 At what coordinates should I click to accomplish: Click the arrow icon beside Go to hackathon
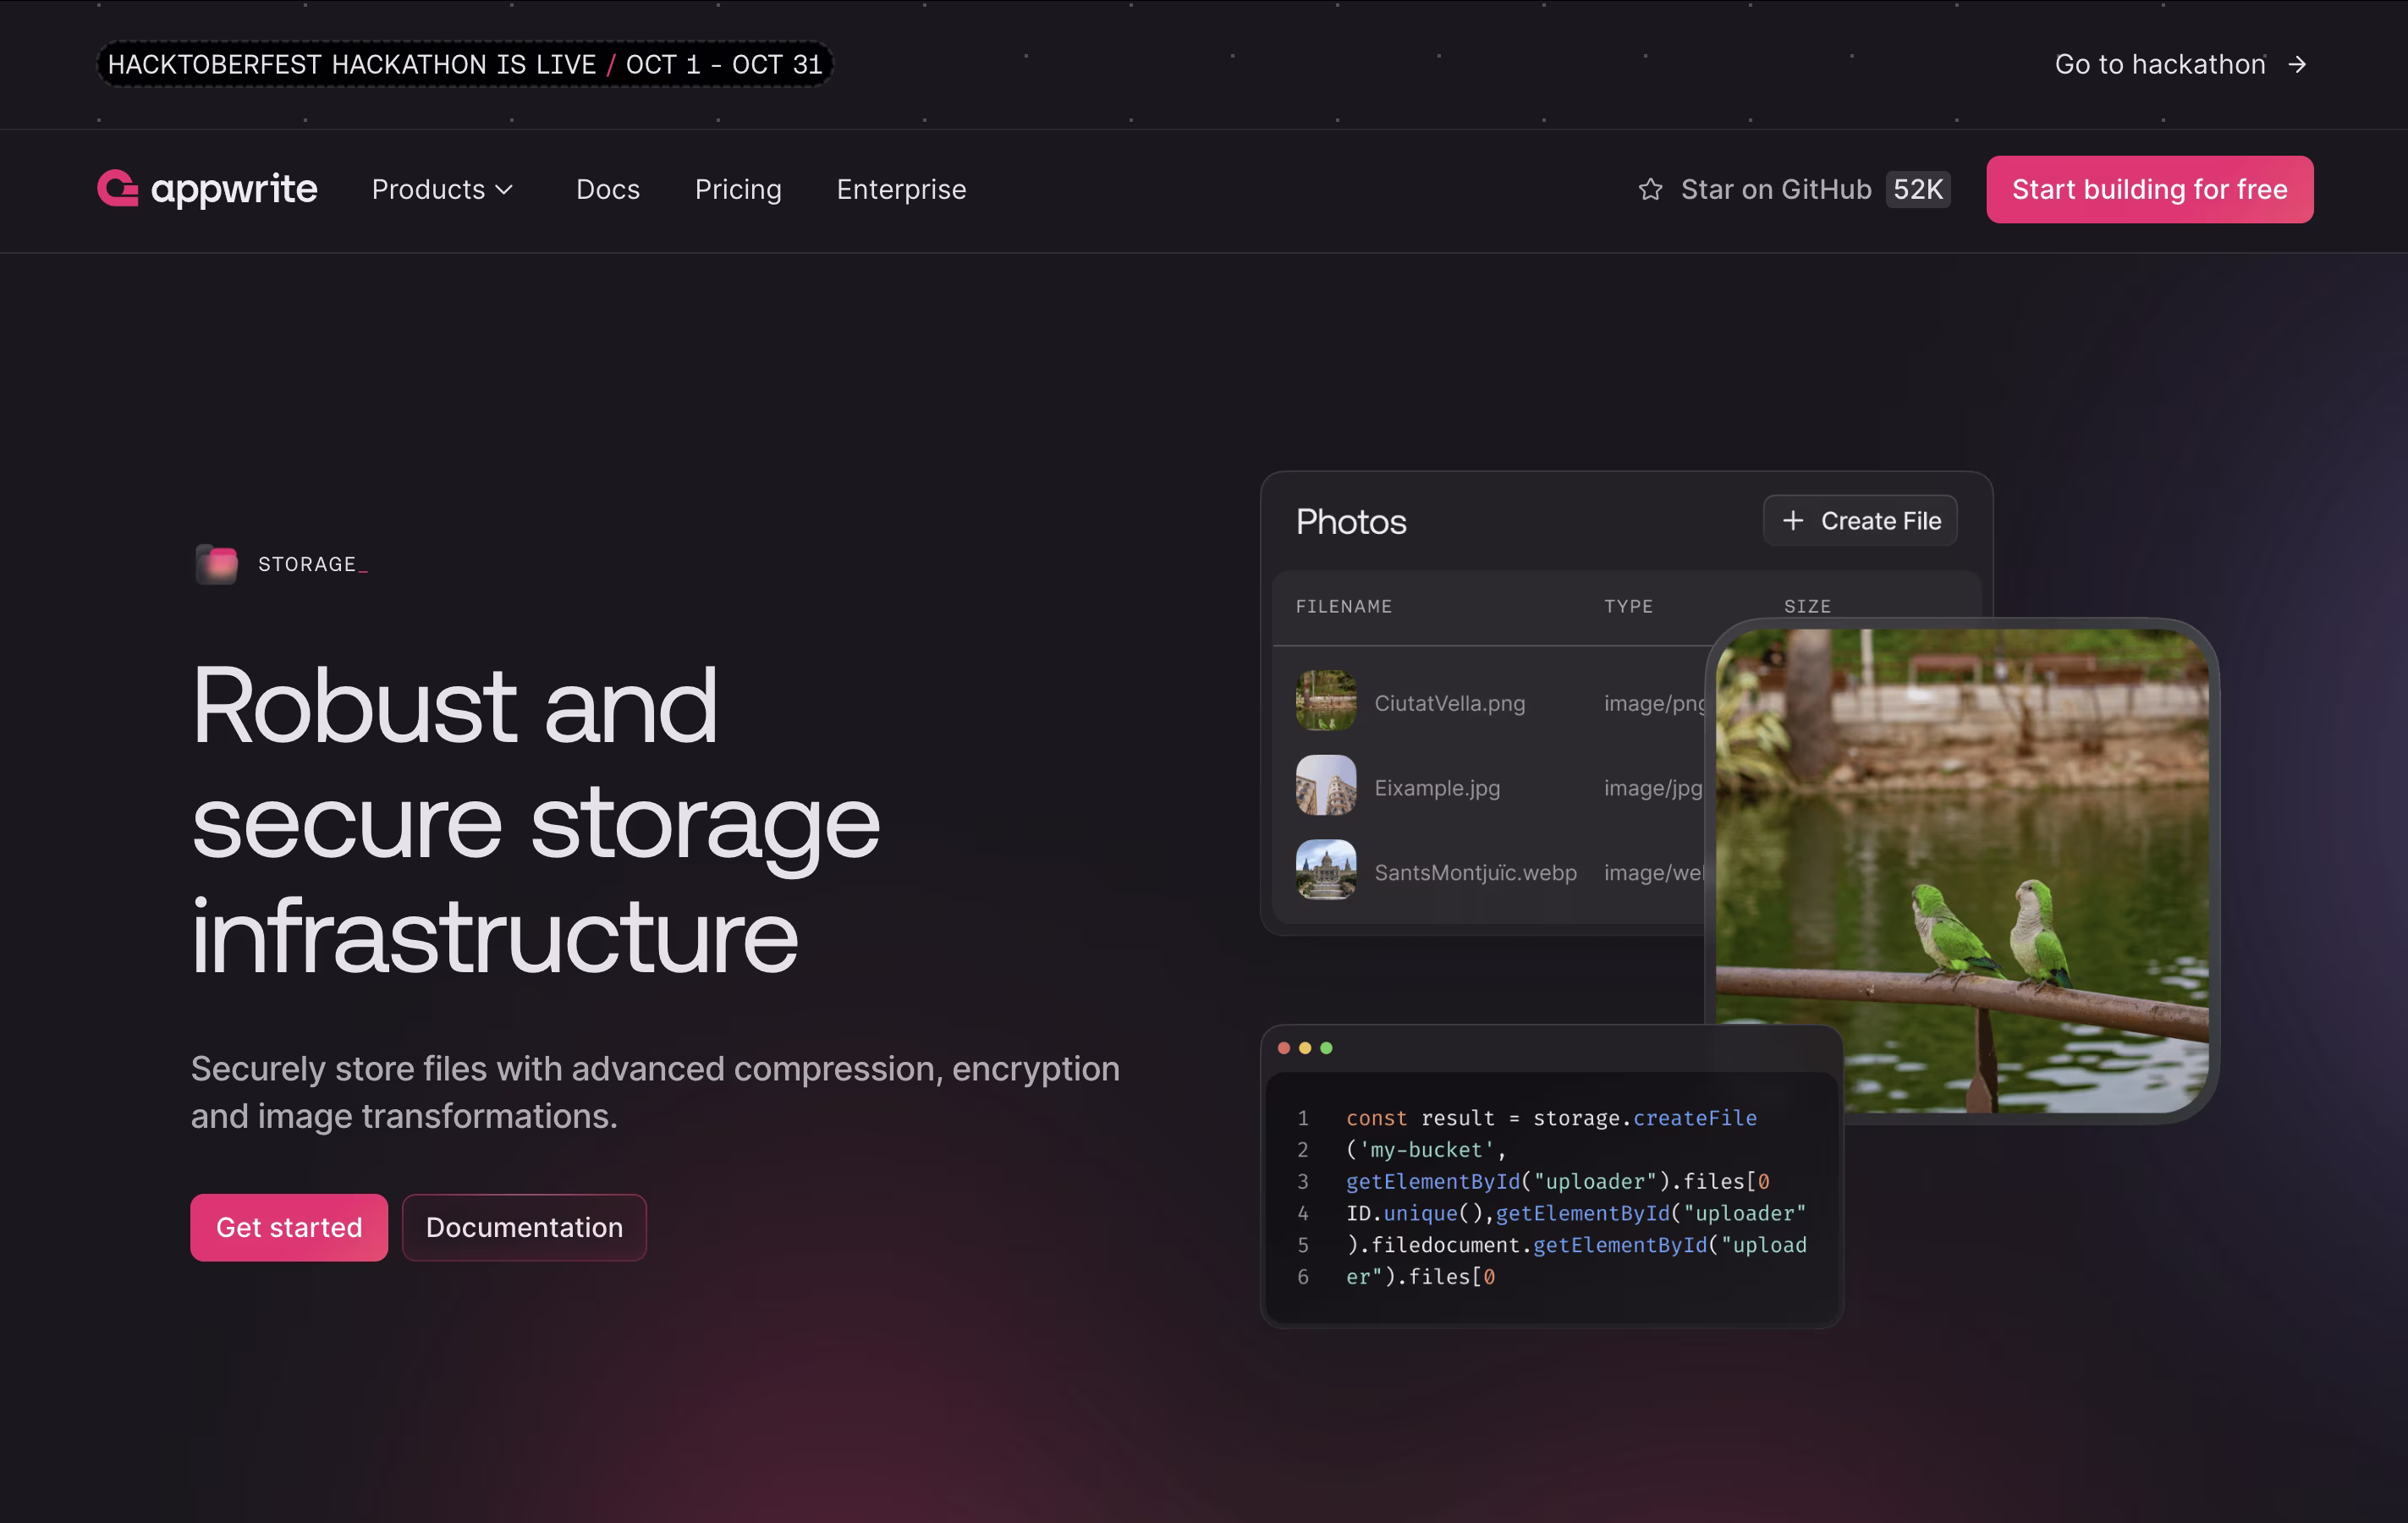[x=2298, y=64]
